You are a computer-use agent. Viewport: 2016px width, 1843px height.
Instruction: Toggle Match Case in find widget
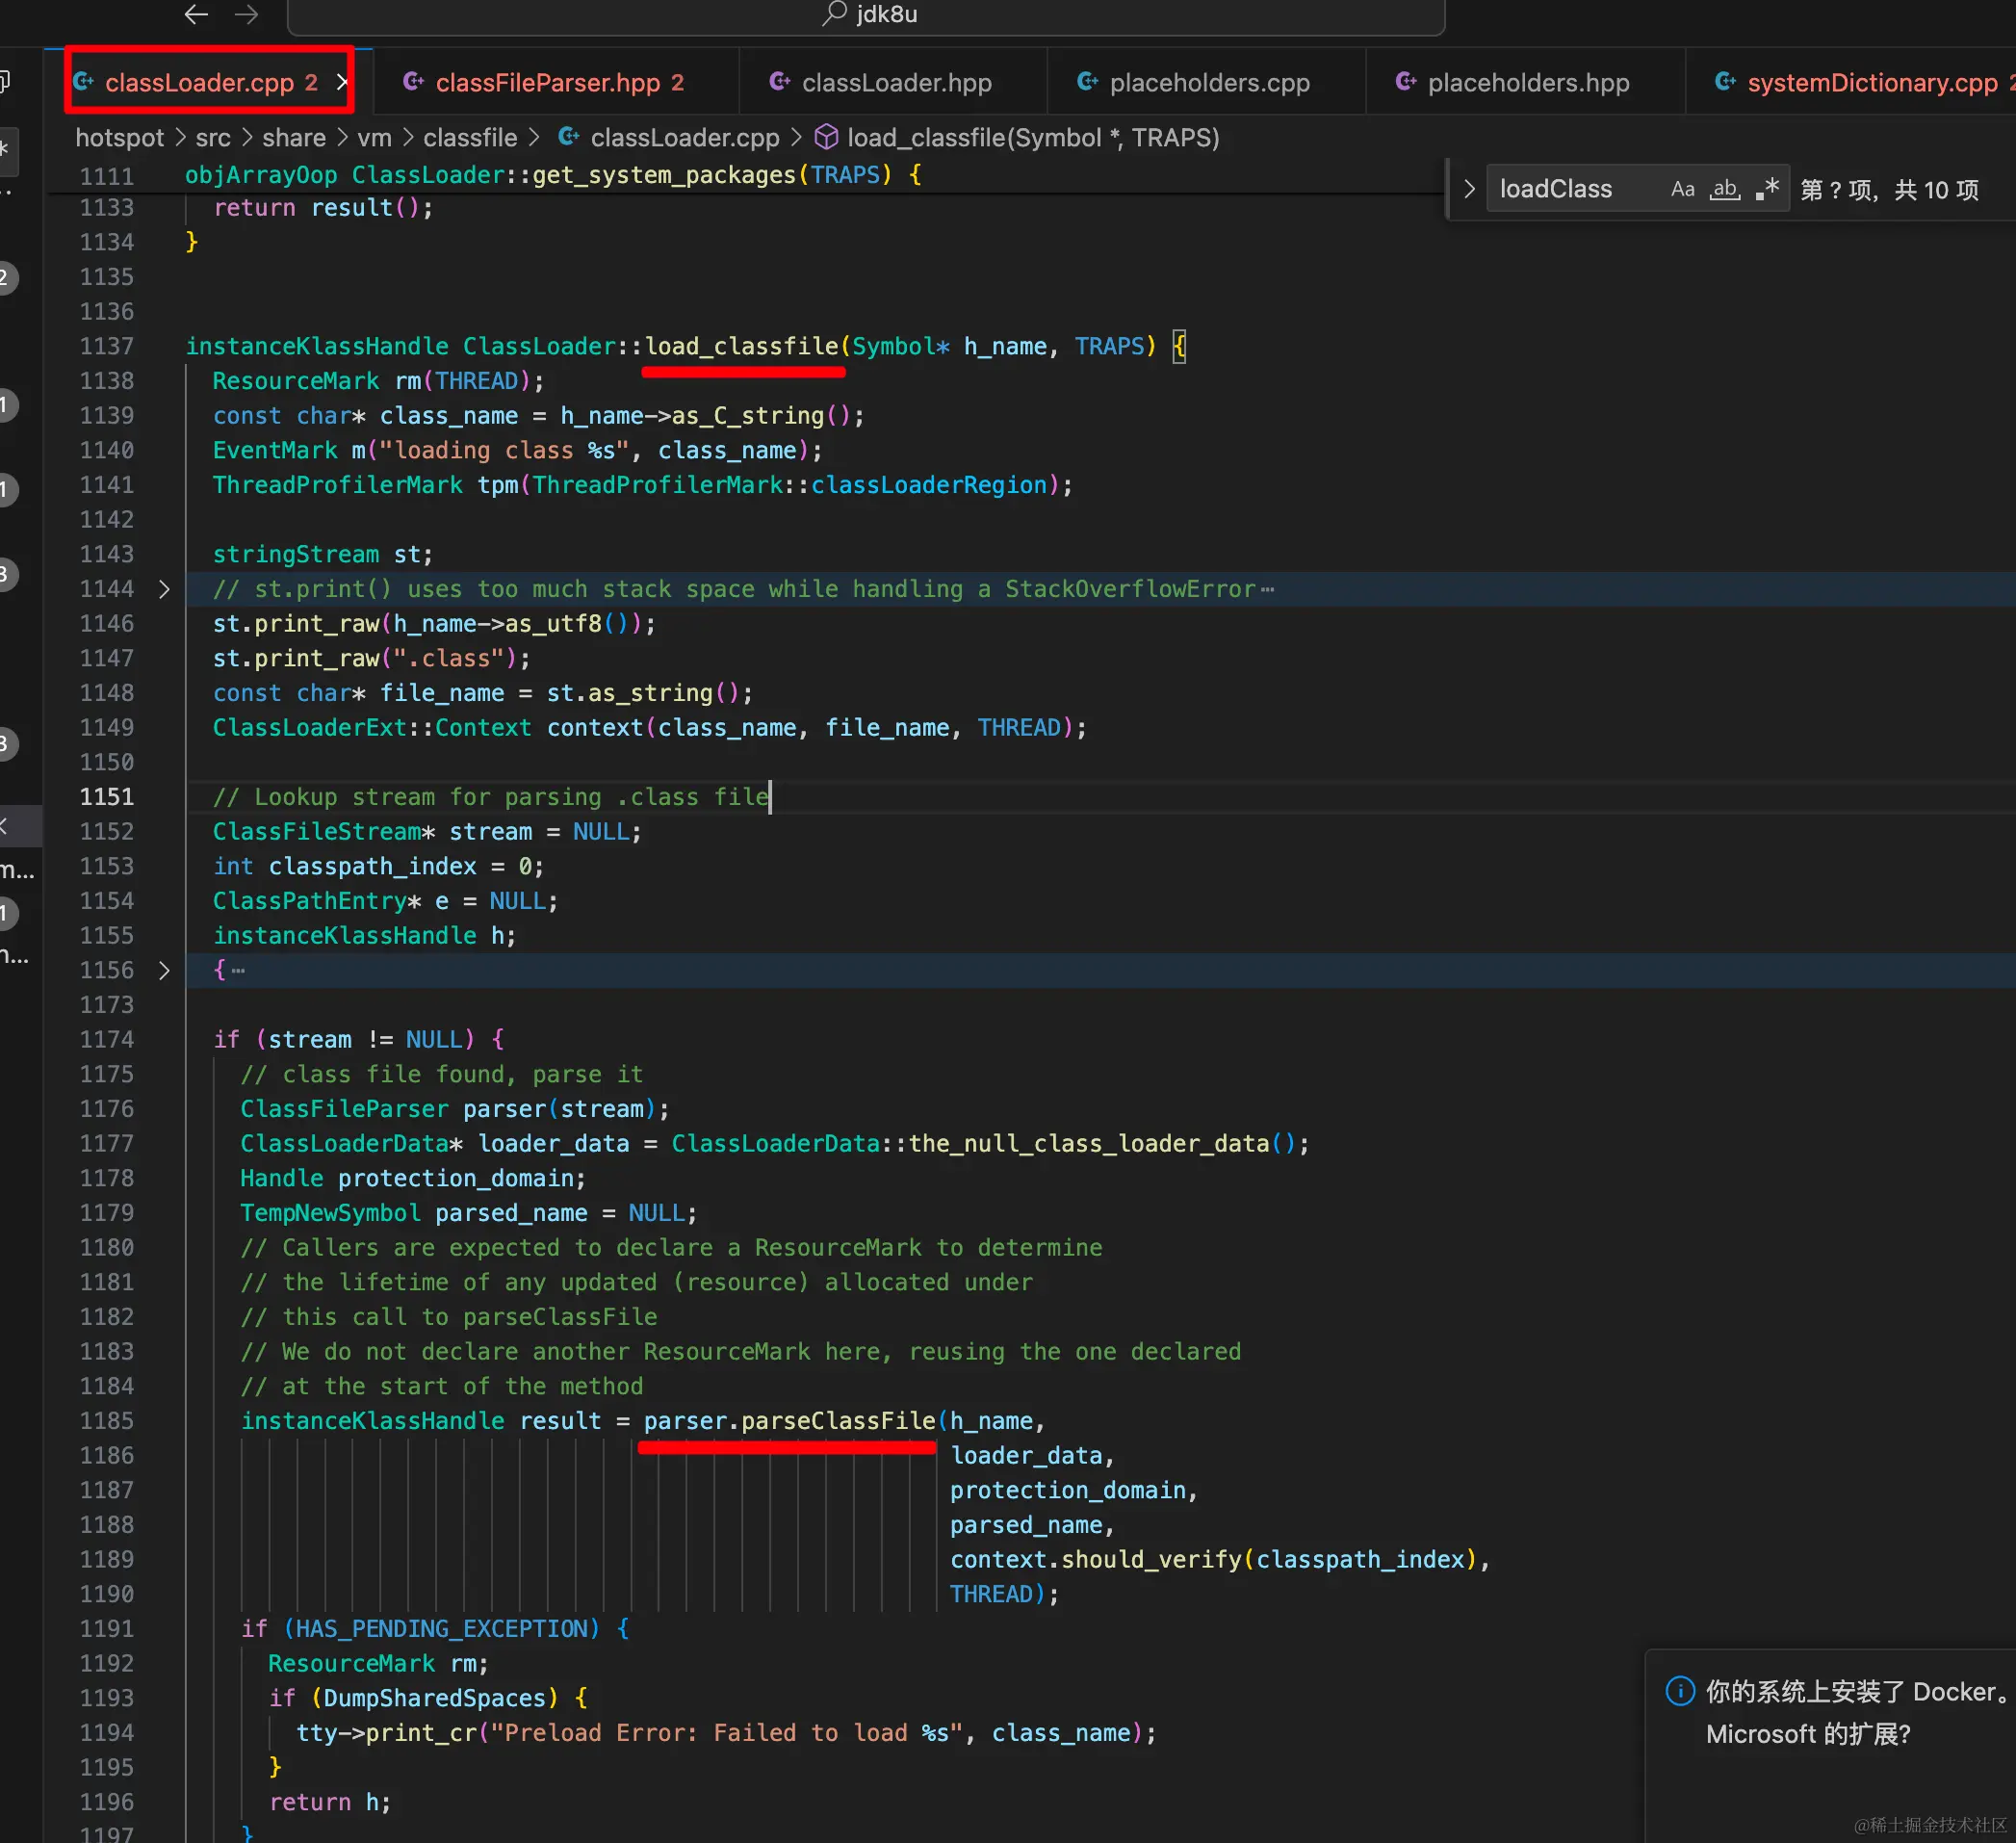(x=1682, y=189)
